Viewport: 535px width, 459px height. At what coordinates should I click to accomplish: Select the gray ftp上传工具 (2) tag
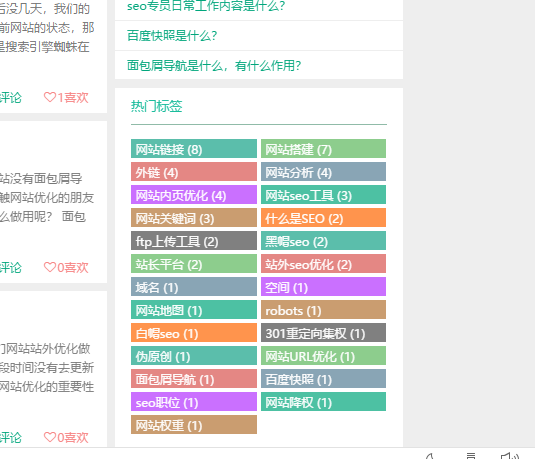(194, 241)
